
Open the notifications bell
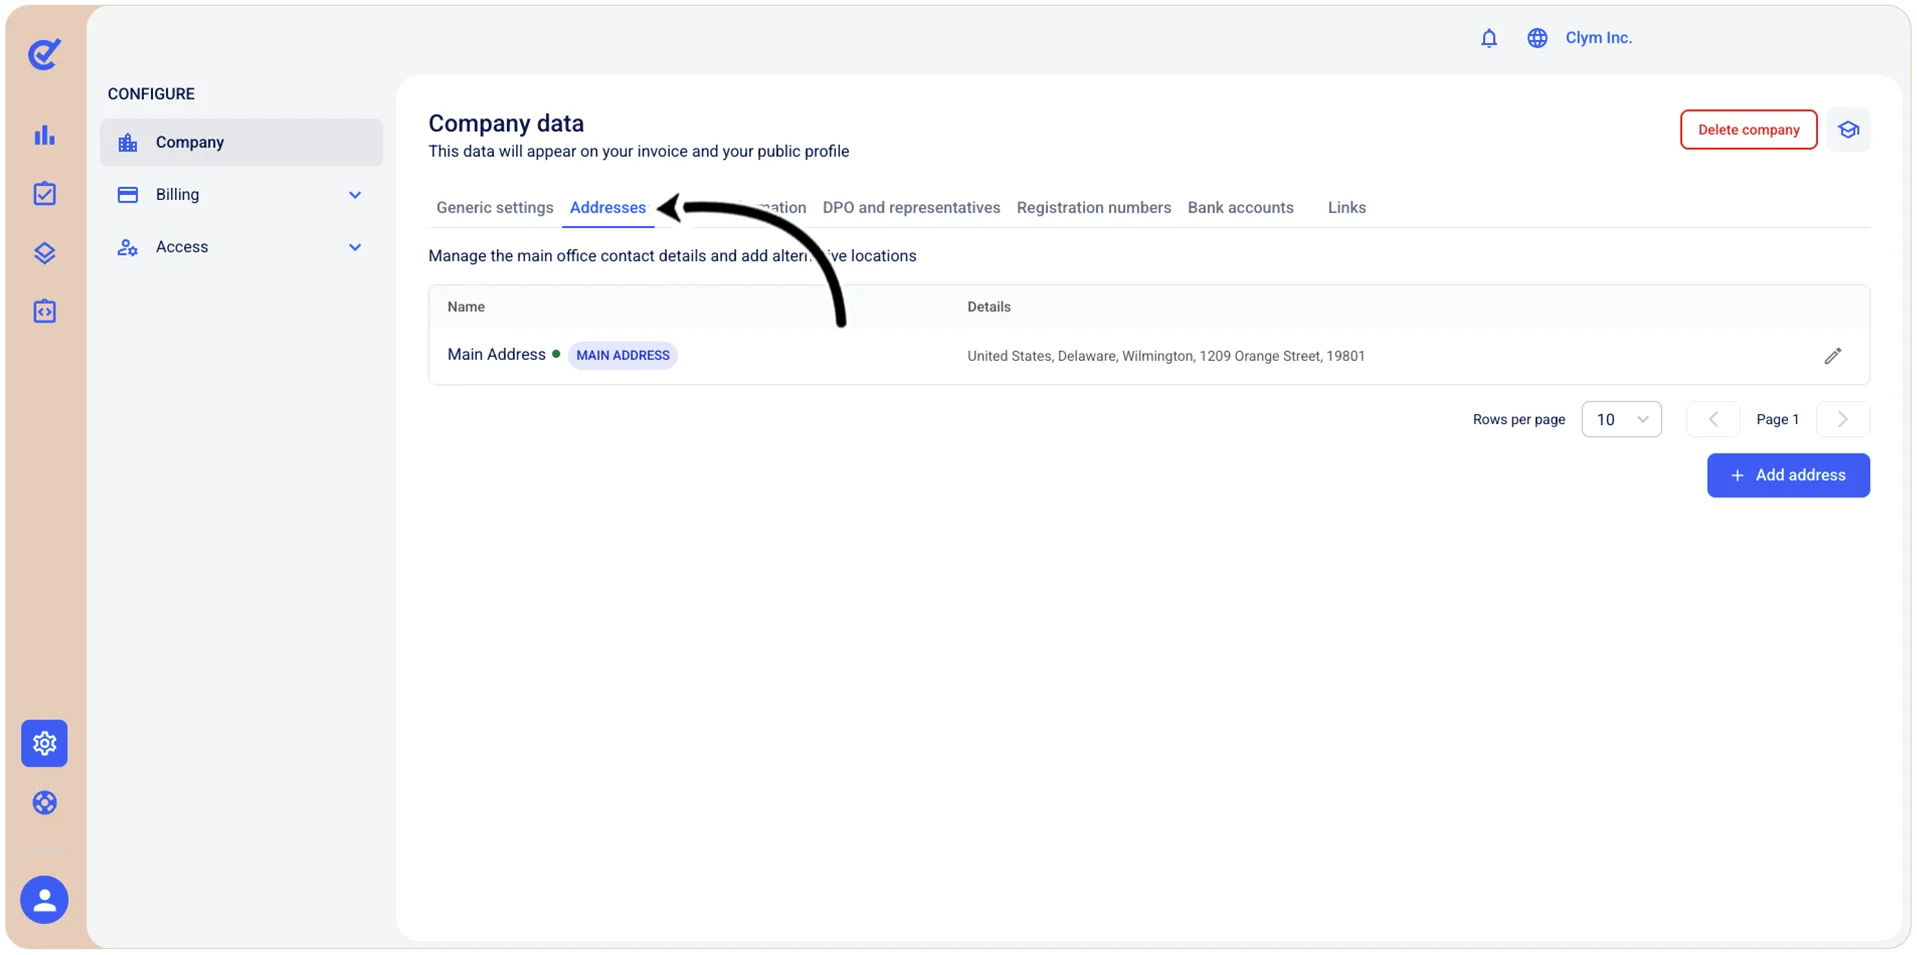pos(1489,38)
